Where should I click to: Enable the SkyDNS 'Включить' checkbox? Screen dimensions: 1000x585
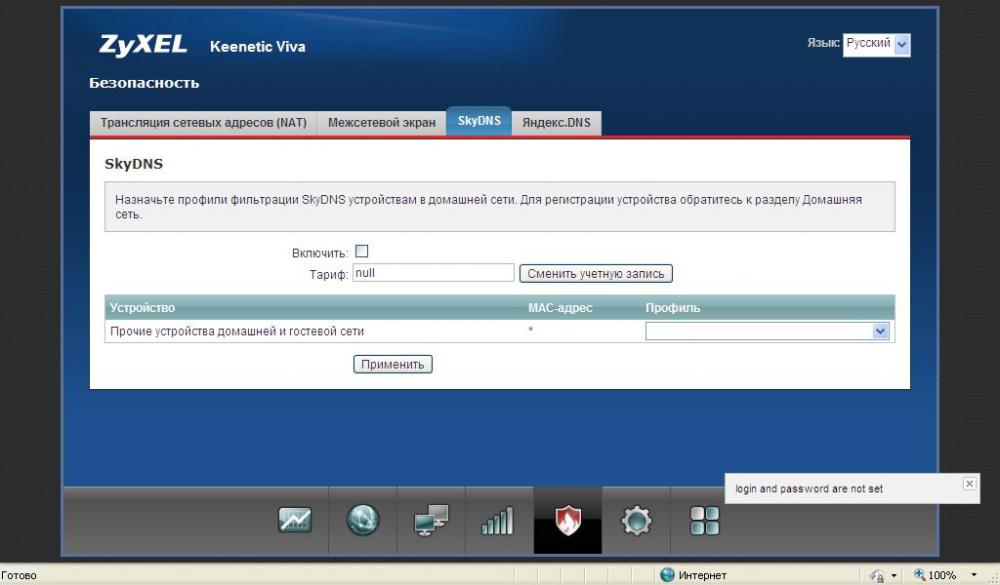point(362,251)
